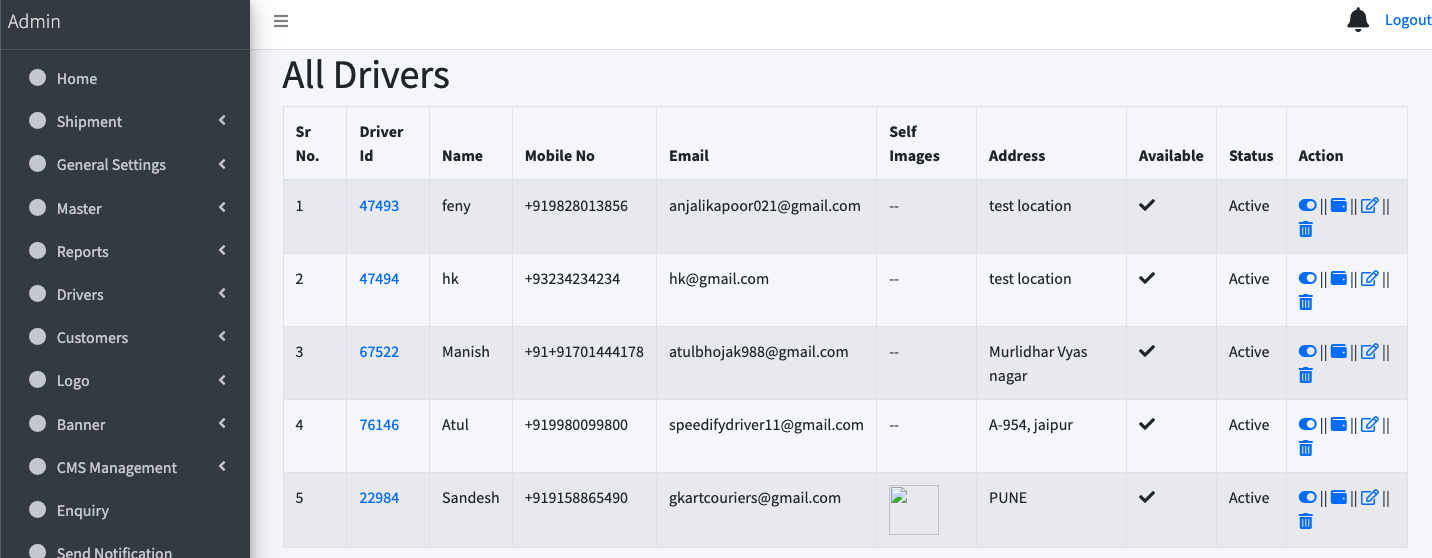Image resolution: width=1432 pixels, height=558 pixels.
Task: Open wallet for driver Sandesh
Action: coord(1339,497)
